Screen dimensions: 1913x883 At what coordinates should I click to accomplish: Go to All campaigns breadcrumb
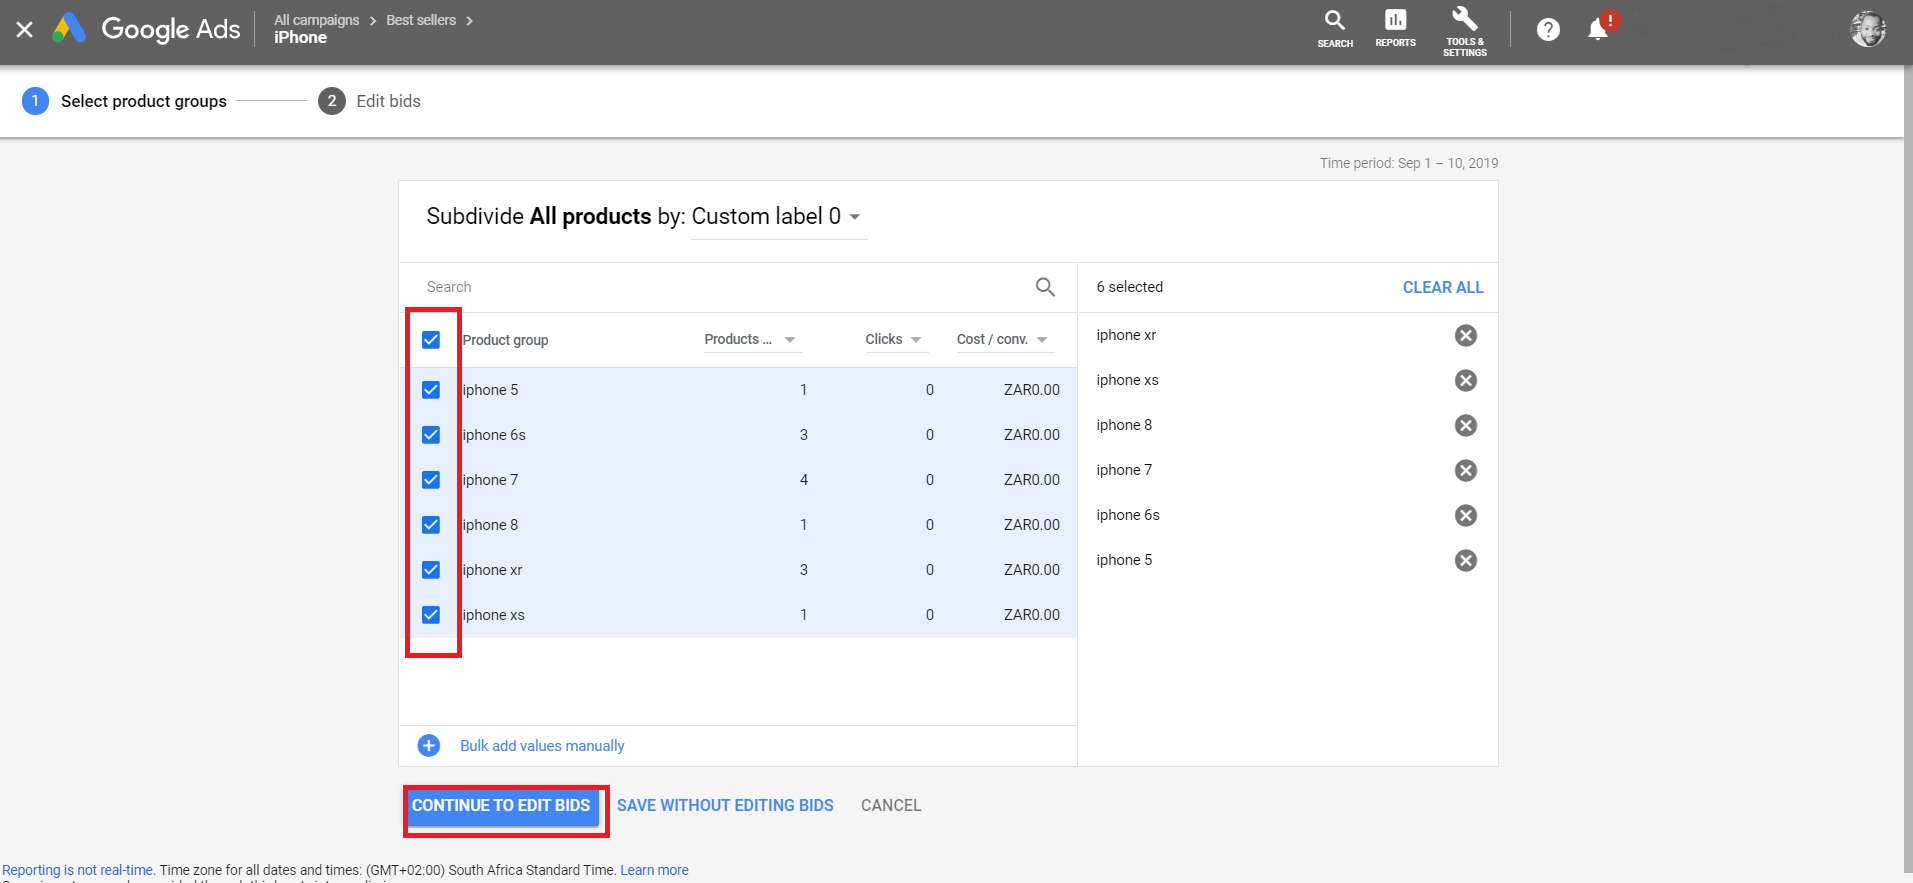coord(317,20)
